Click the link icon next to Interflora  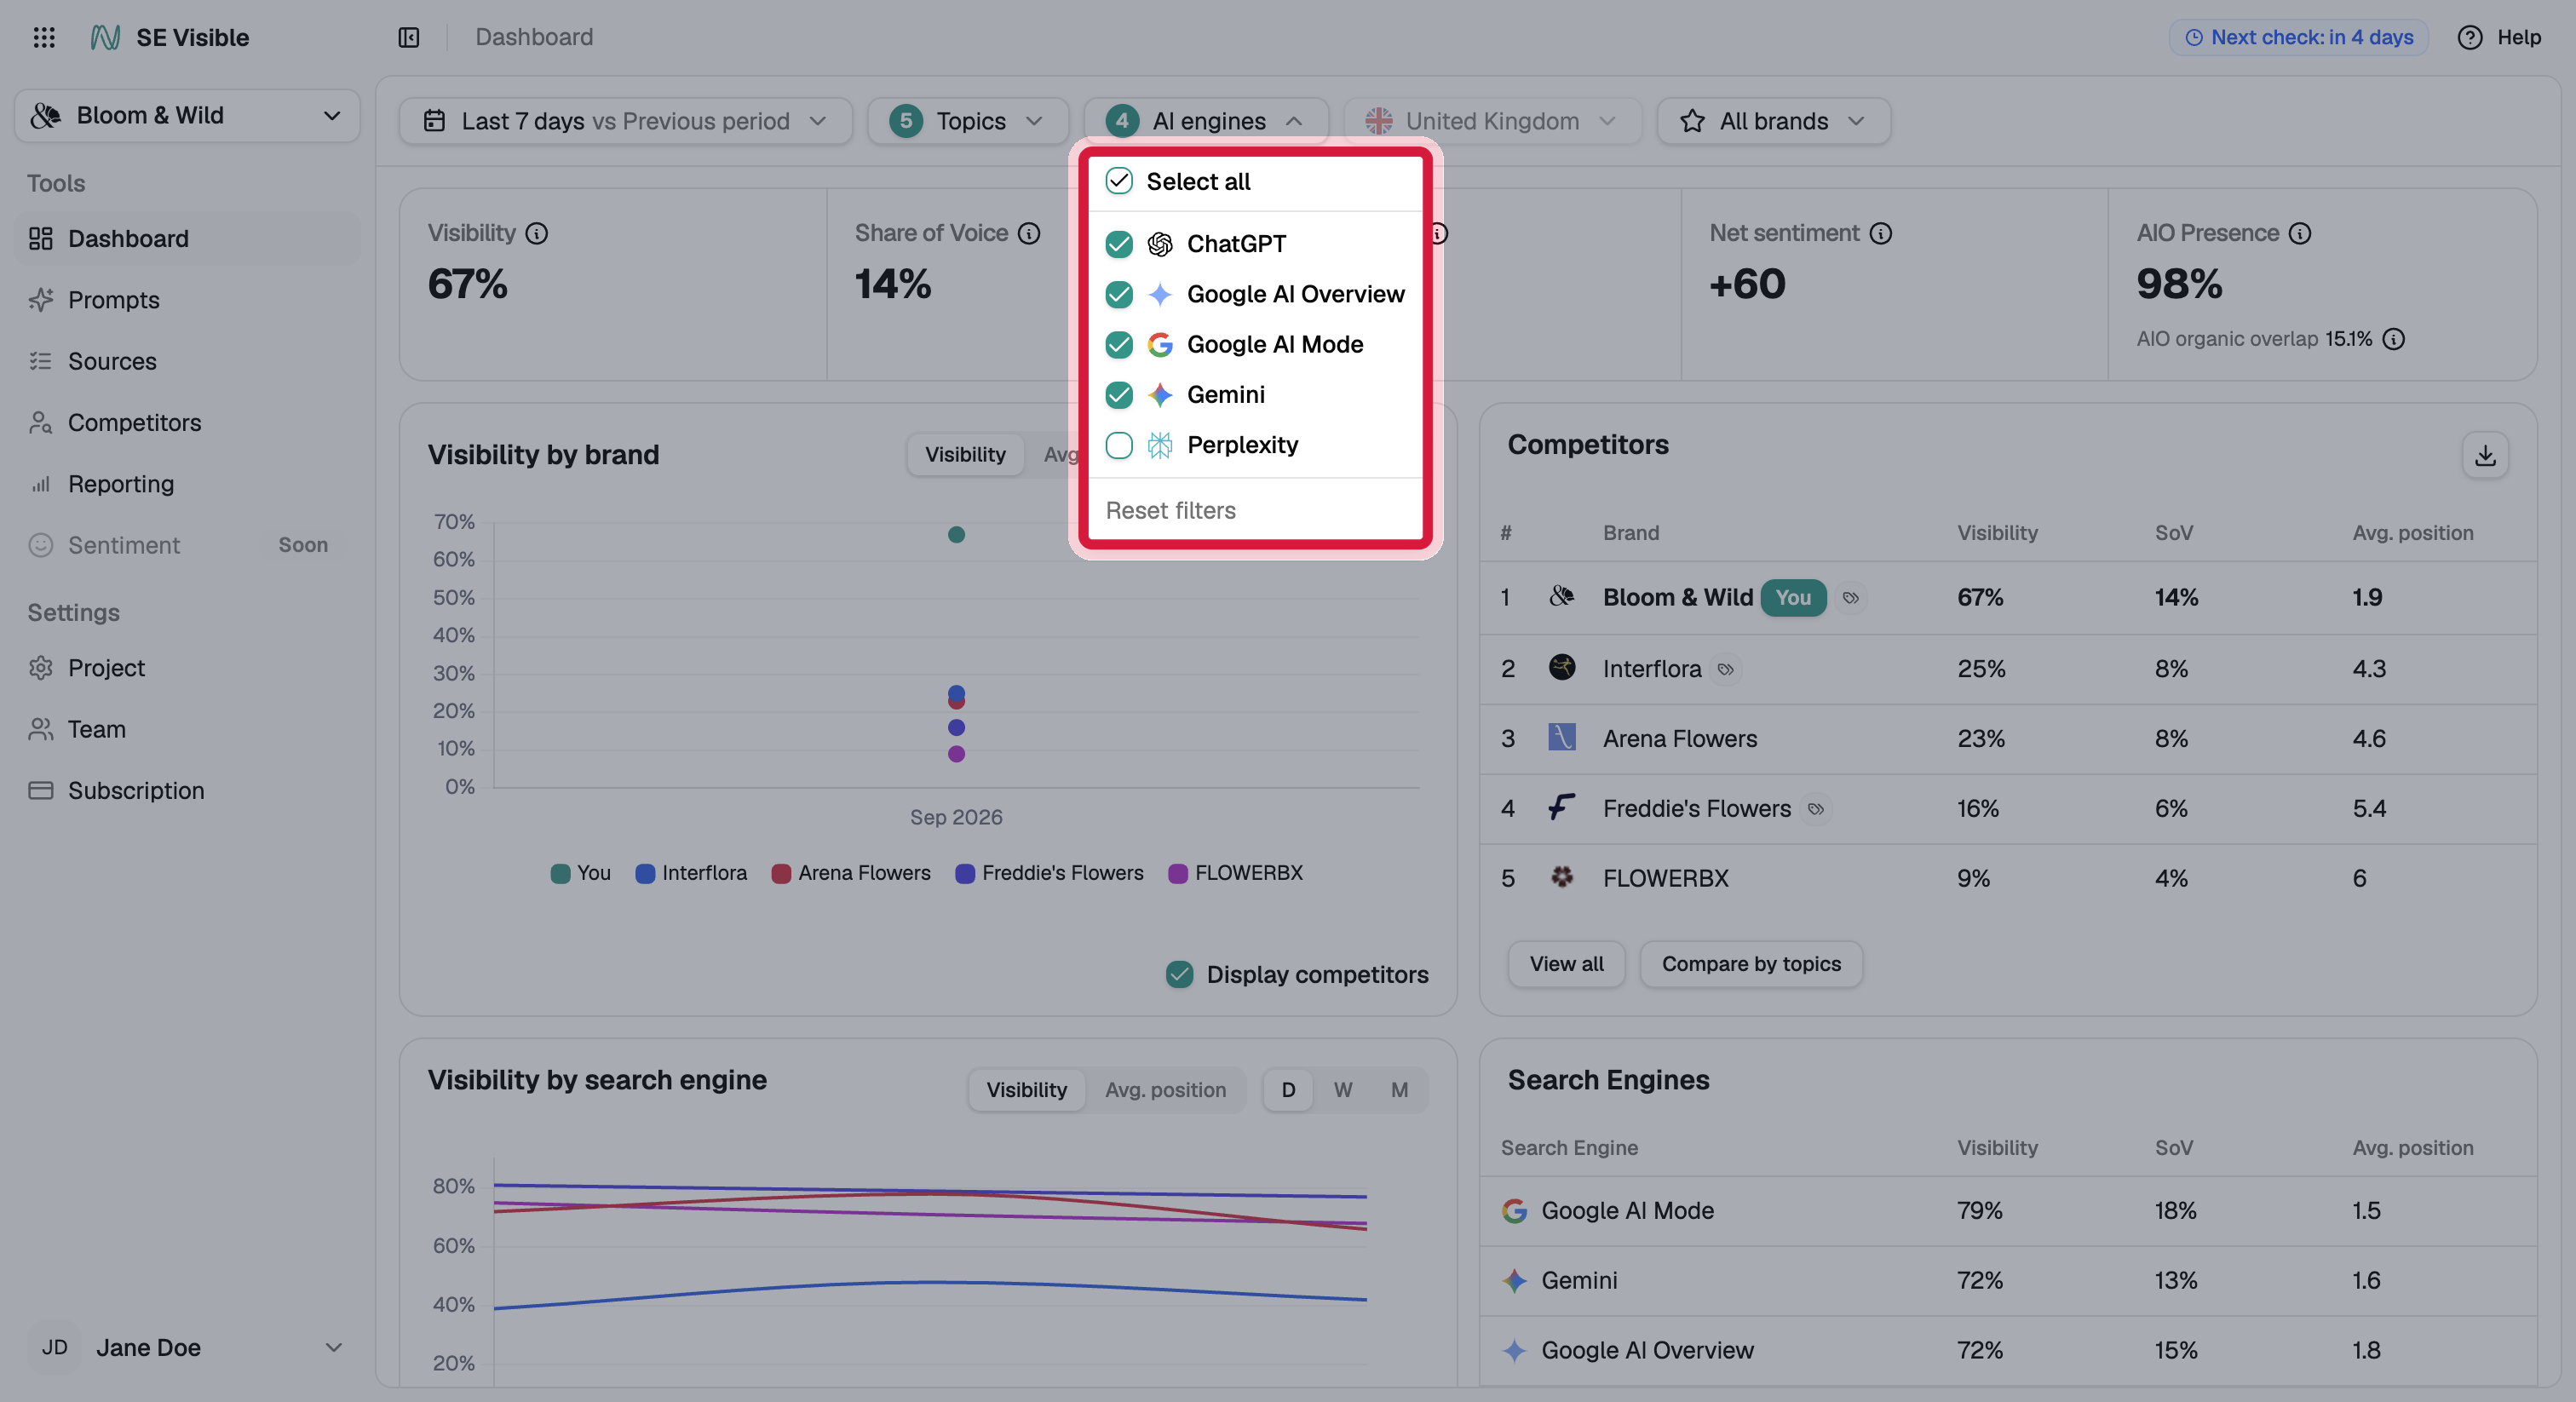1726,669
